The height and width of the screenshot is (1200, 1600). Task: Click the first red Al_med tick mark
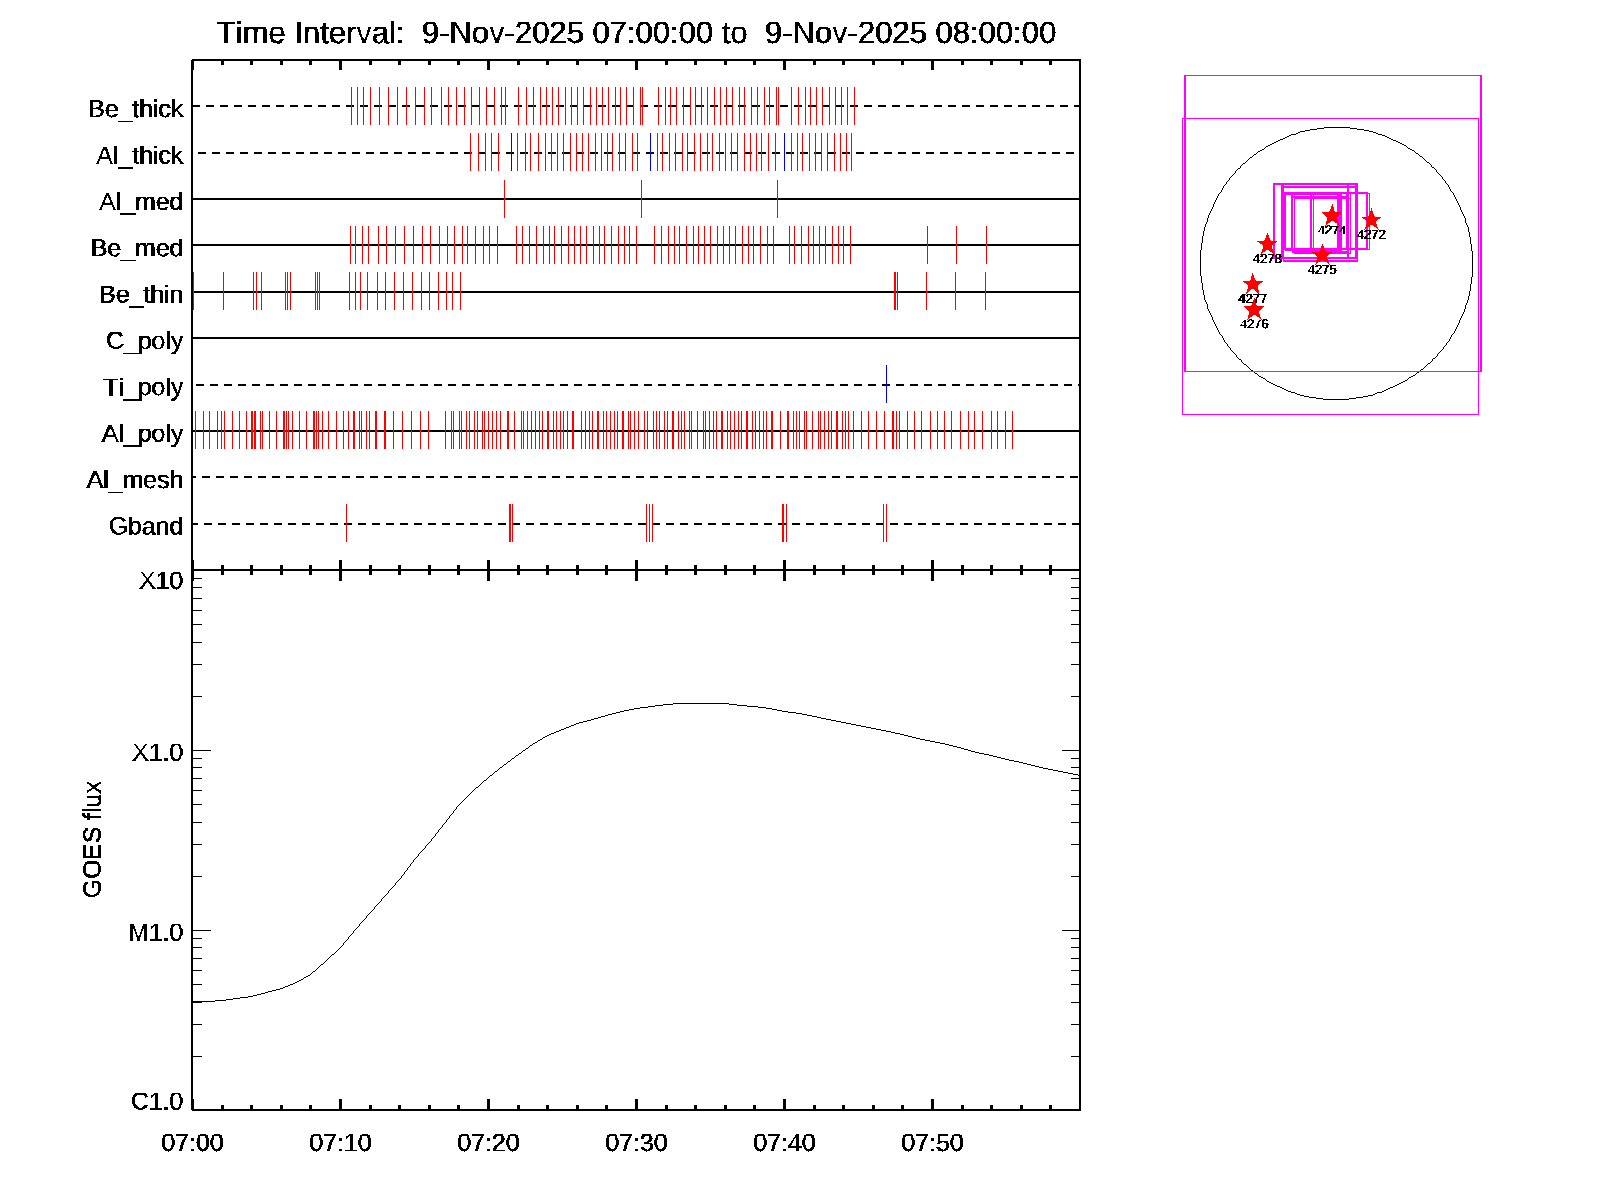[504, 198]
